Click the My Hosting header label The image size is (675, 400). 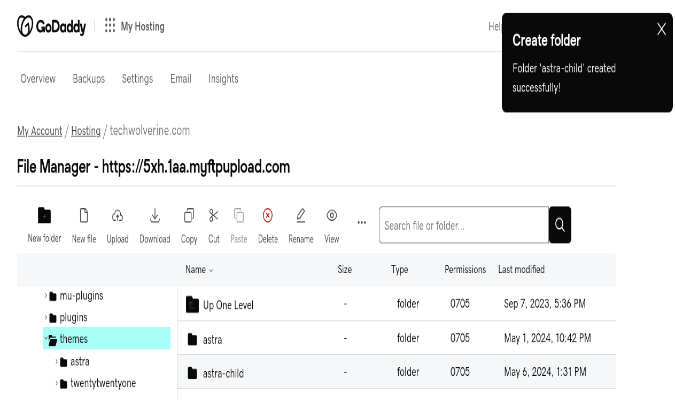pyautogui.click(x=142, y=27)
